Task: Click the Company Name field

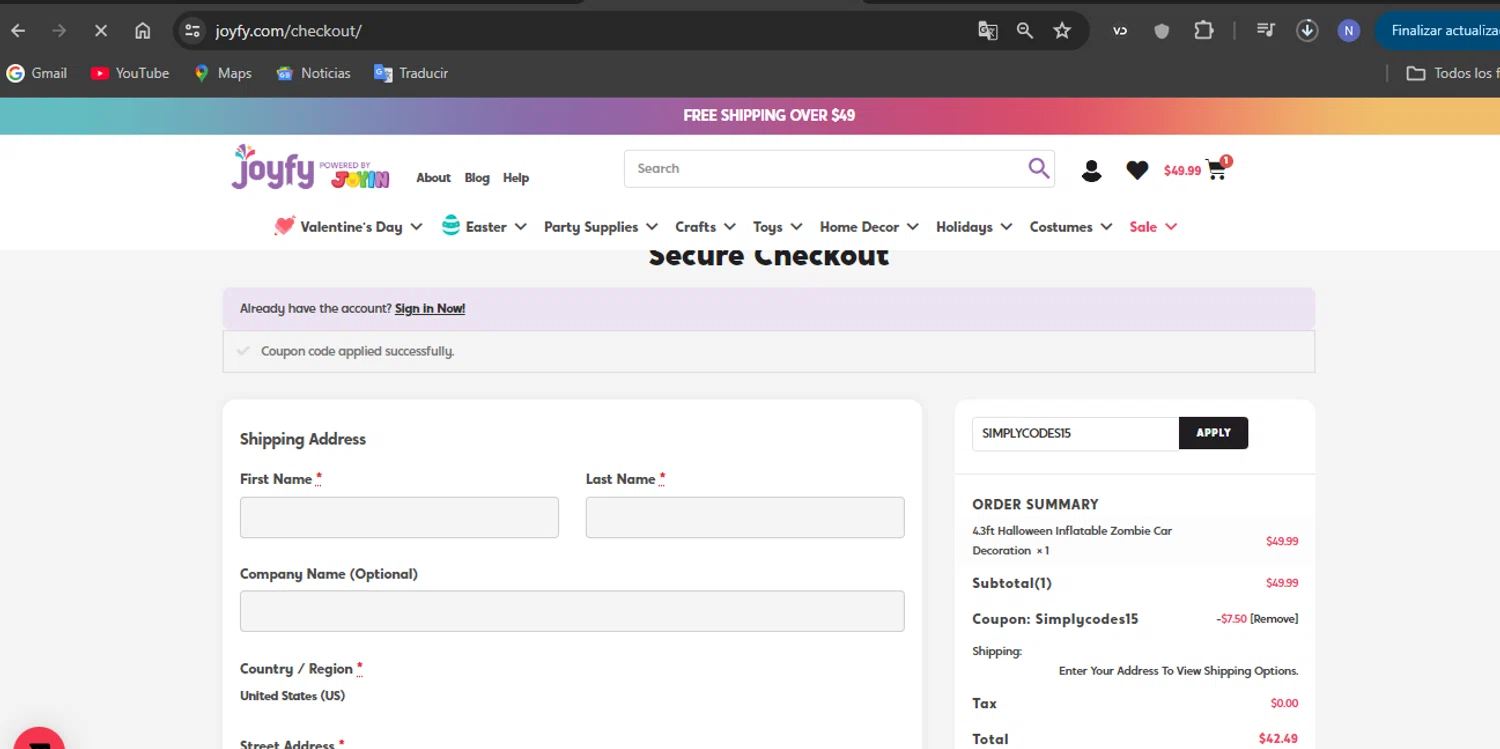Action: coord(572,611)
